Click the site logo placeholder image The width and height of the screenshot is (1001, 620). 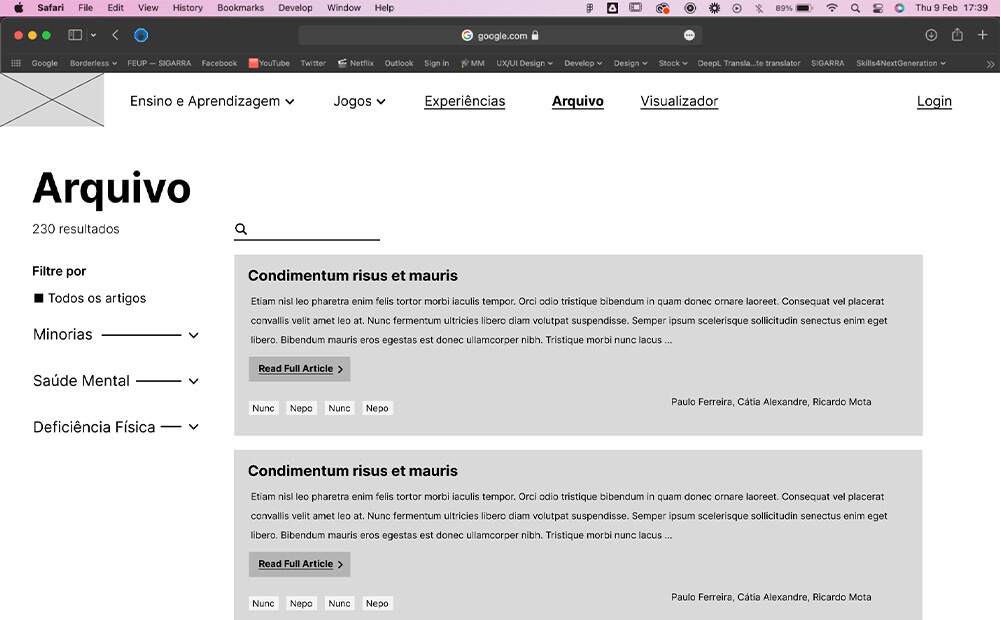52,100
